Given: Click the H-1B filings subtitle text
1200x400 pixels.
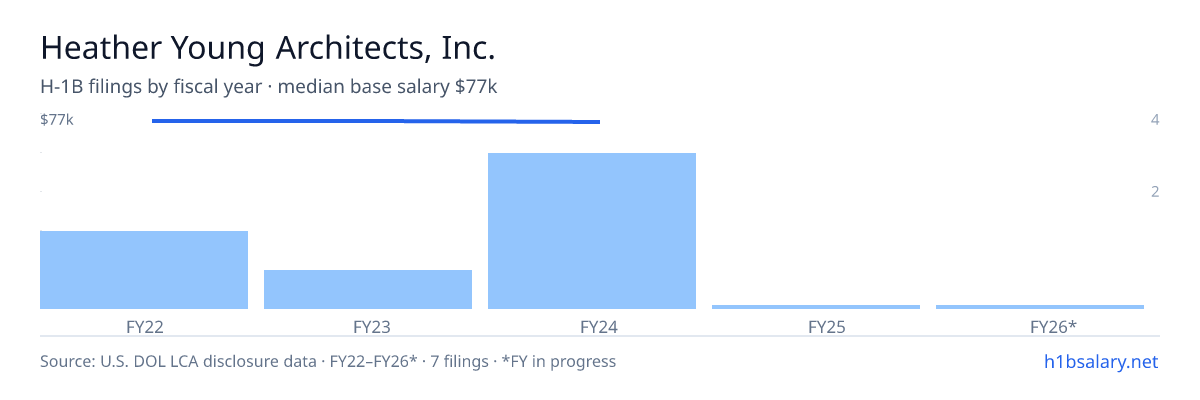Looking at the screenshot, I should (269, 87).
